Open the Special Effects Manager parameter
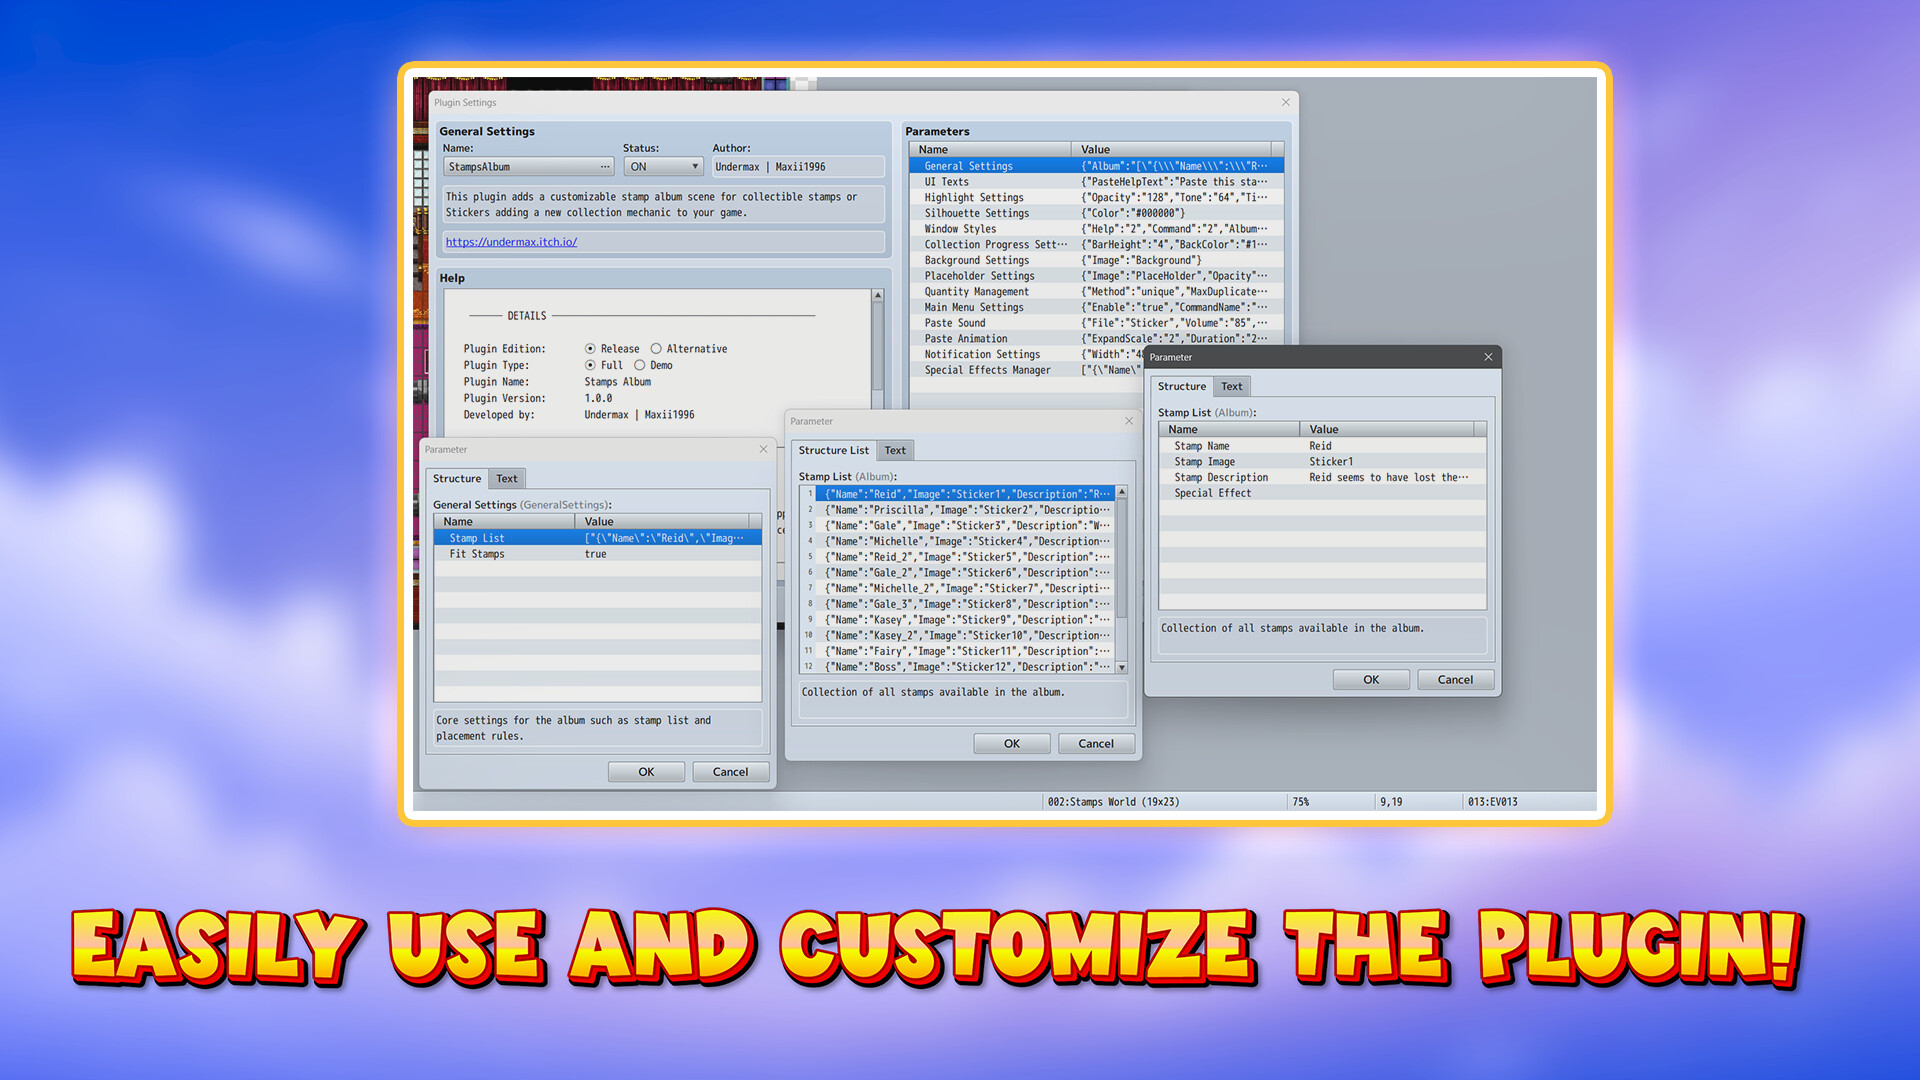Image resolution: width=1920 pixels, height=1080 pixels. (x=988, y=369)
